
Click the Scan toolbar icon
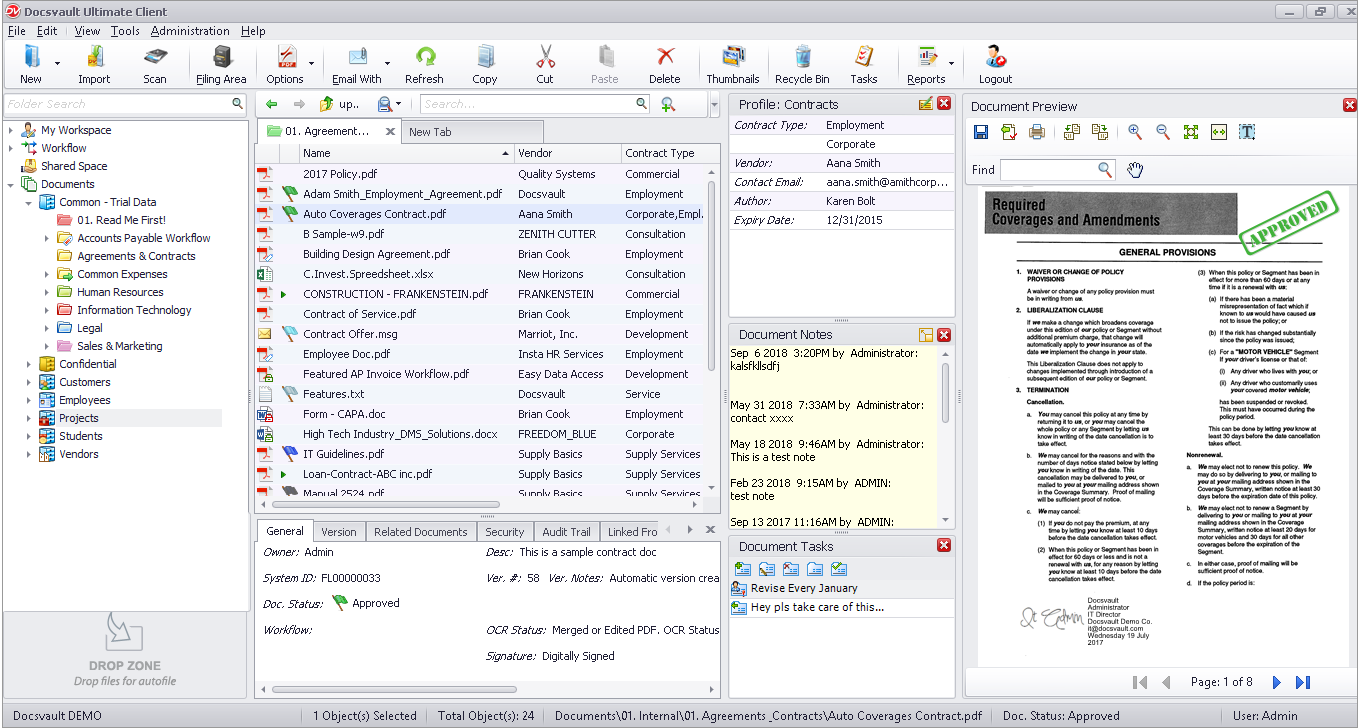pos(155,65)
